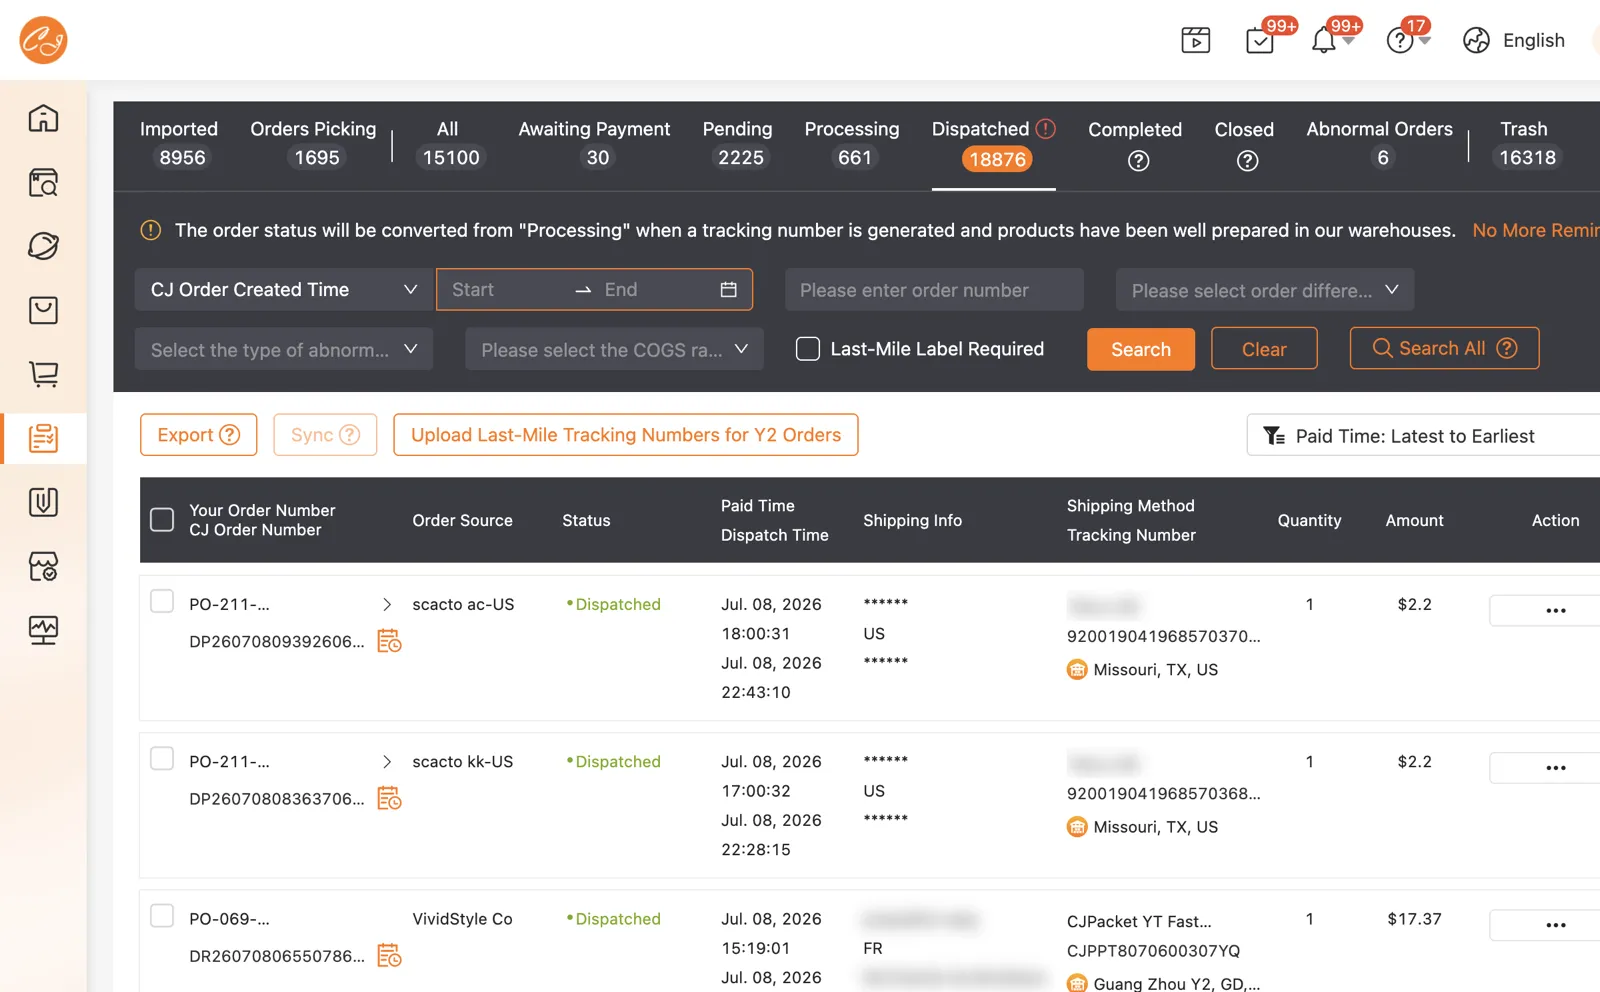Click the Sync button

tap(325, 435)
